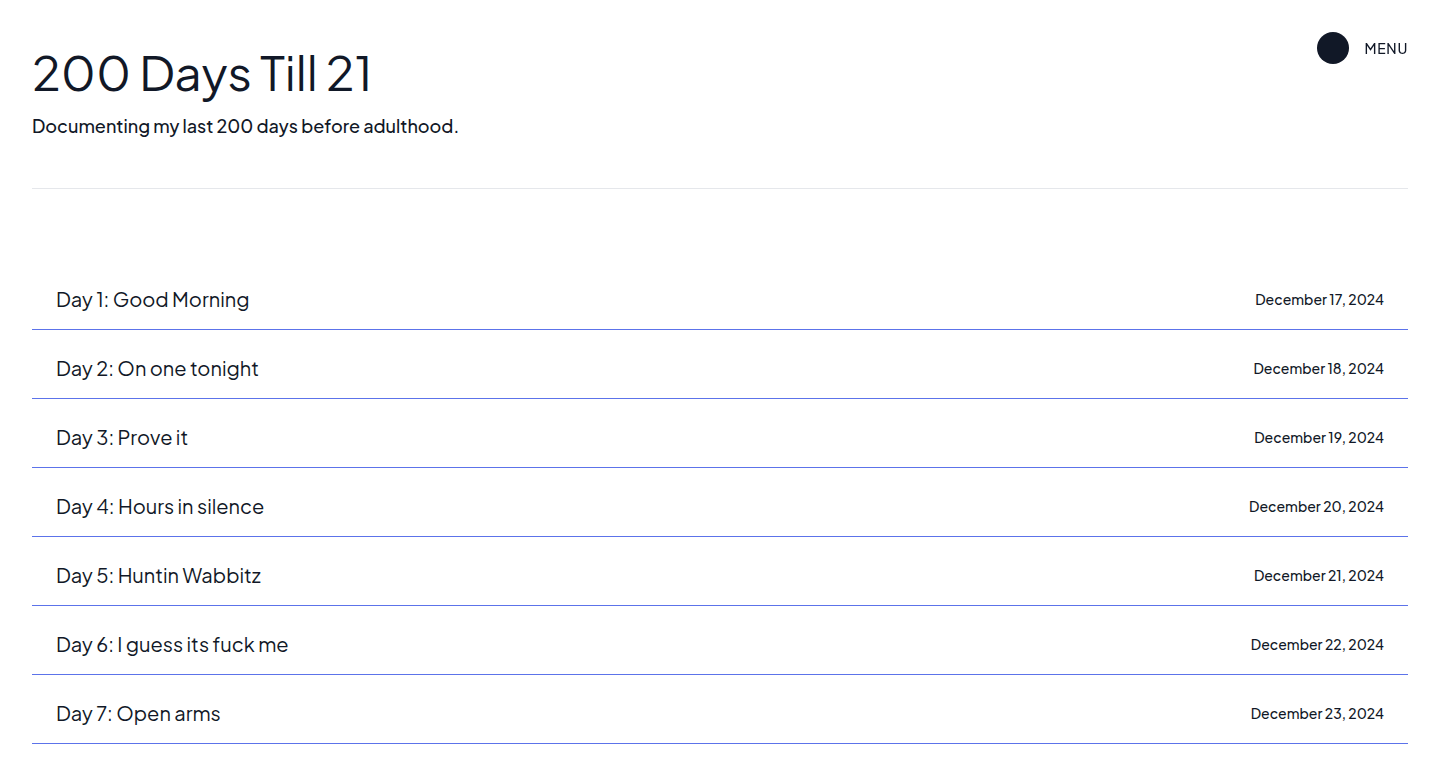Click the December 17, 2024 date
1440x761 pixels.
(1319, 300)
